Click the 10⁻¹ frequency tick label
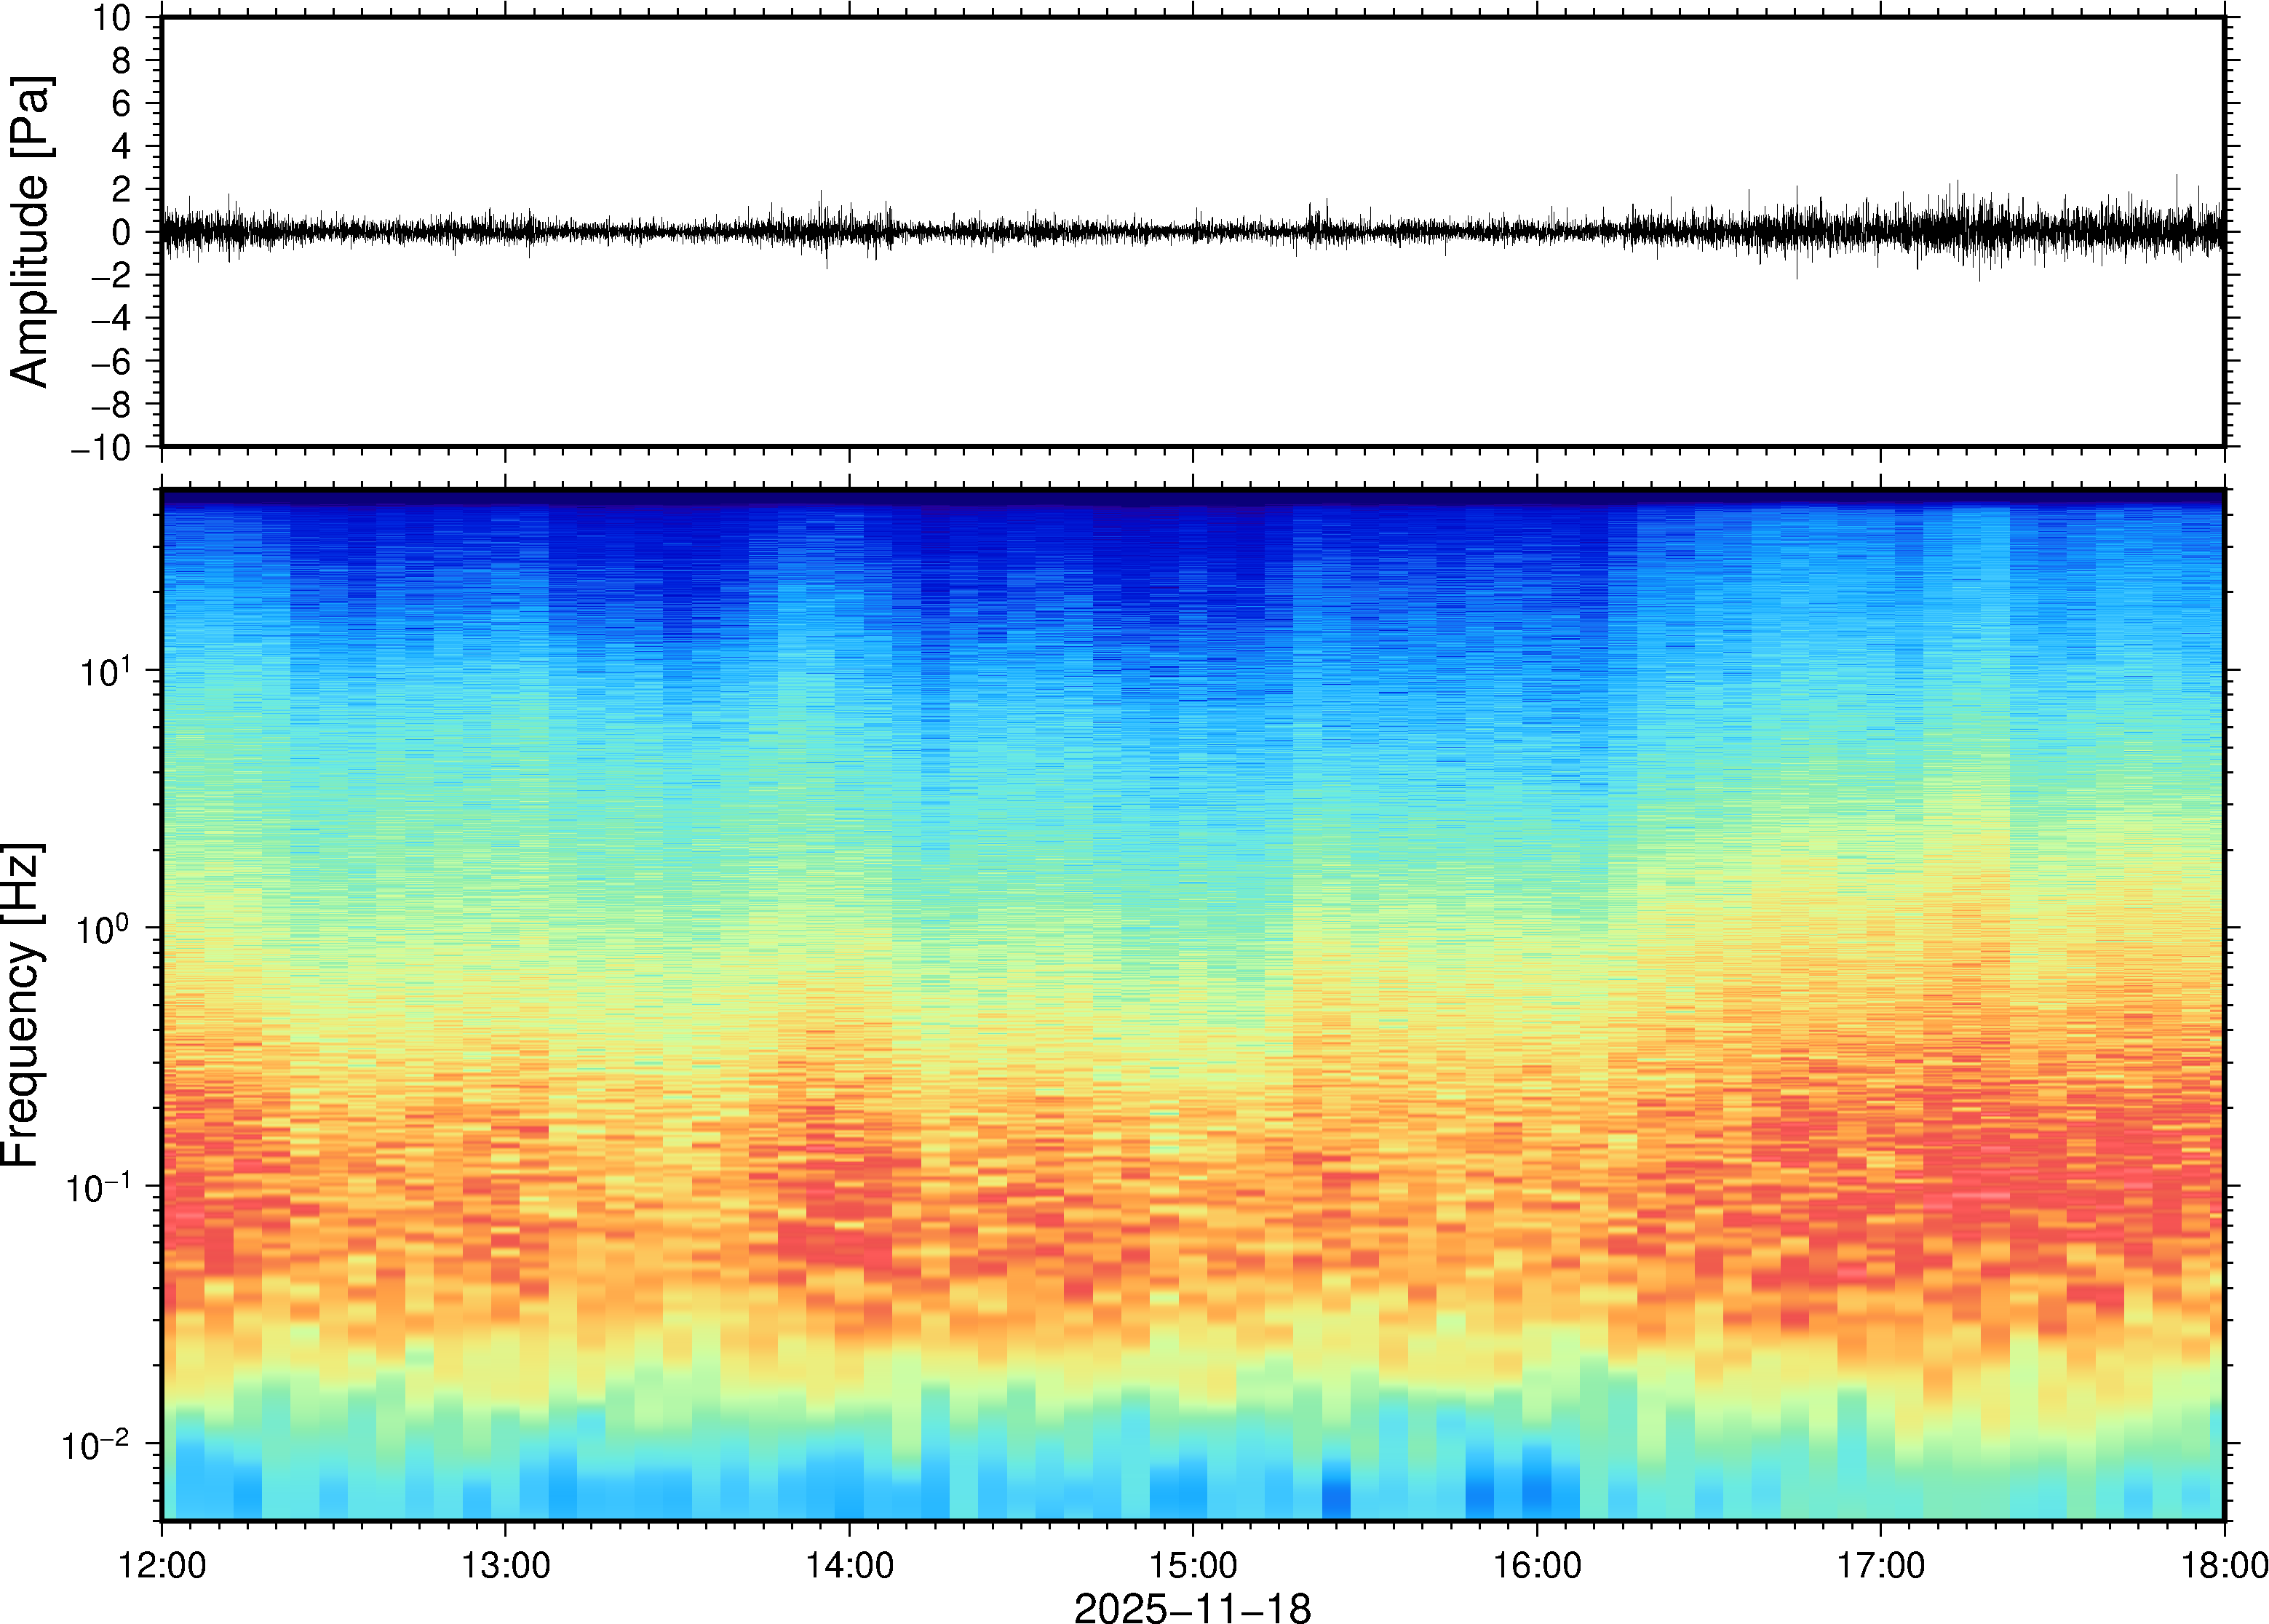Viewport: 2269px width, 1624px height. coord(98,1187)
